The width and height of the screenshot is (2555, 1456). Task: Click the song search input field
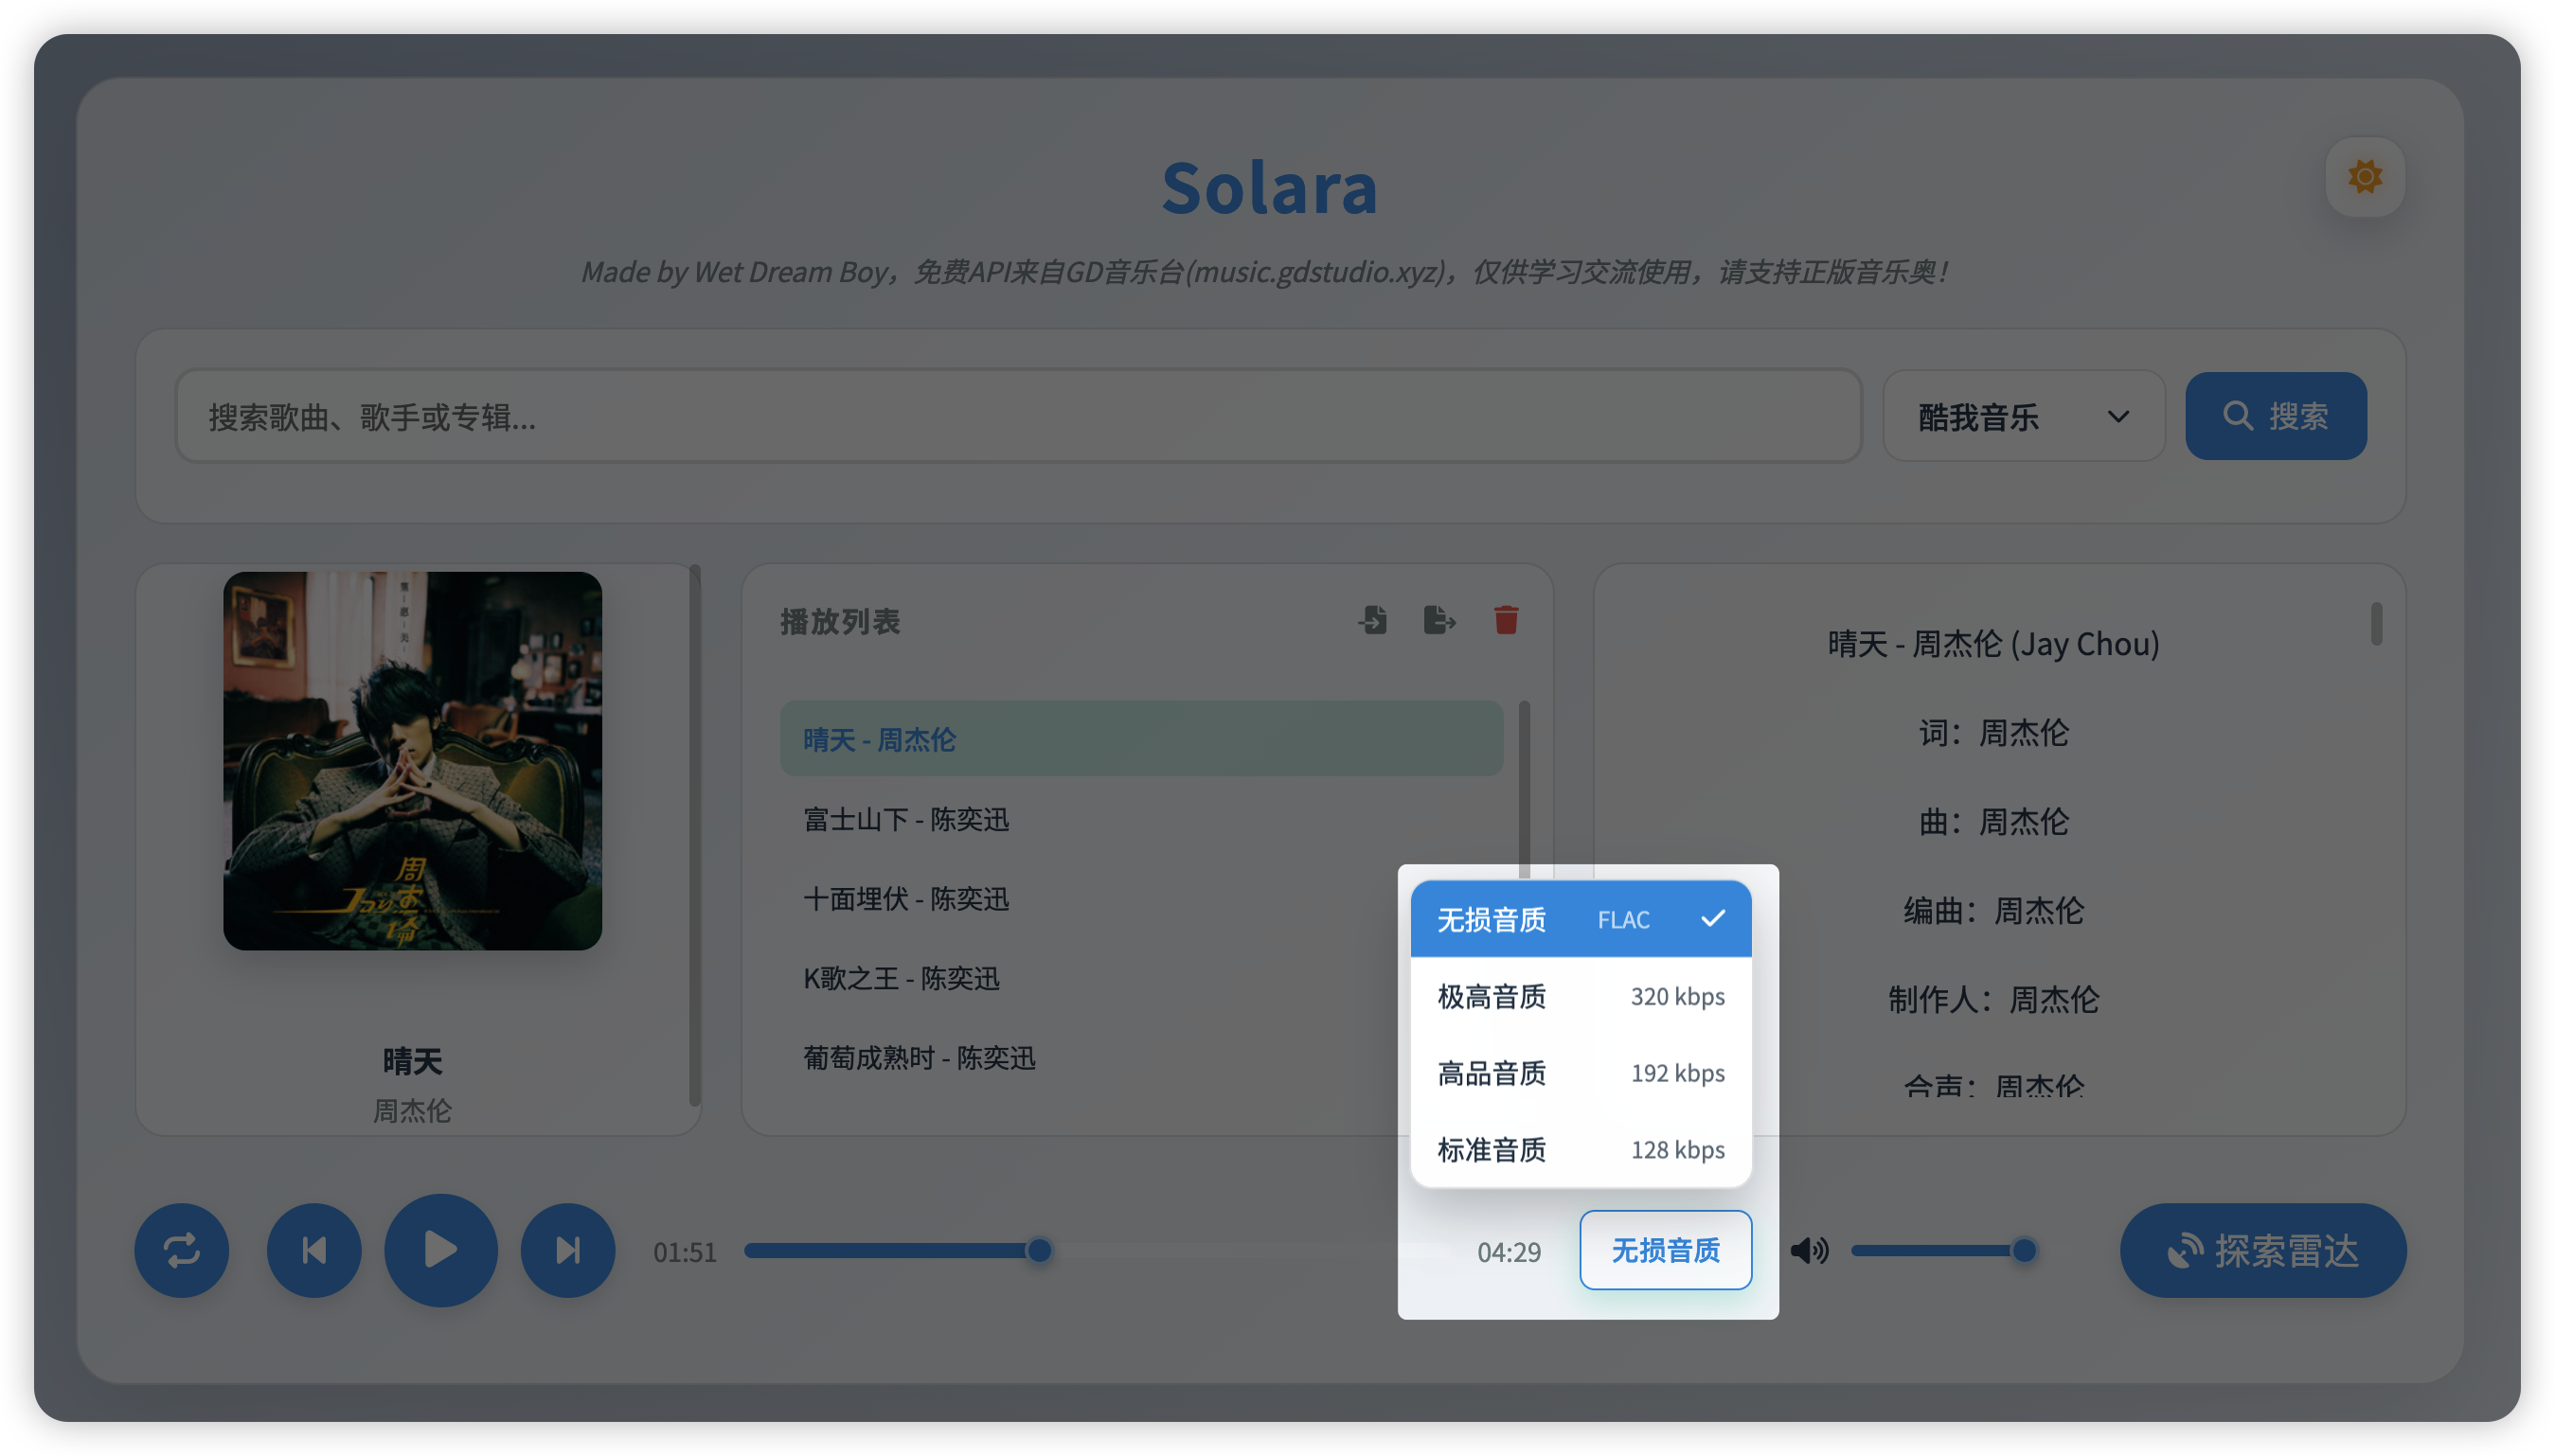(x=1017, y=416)
